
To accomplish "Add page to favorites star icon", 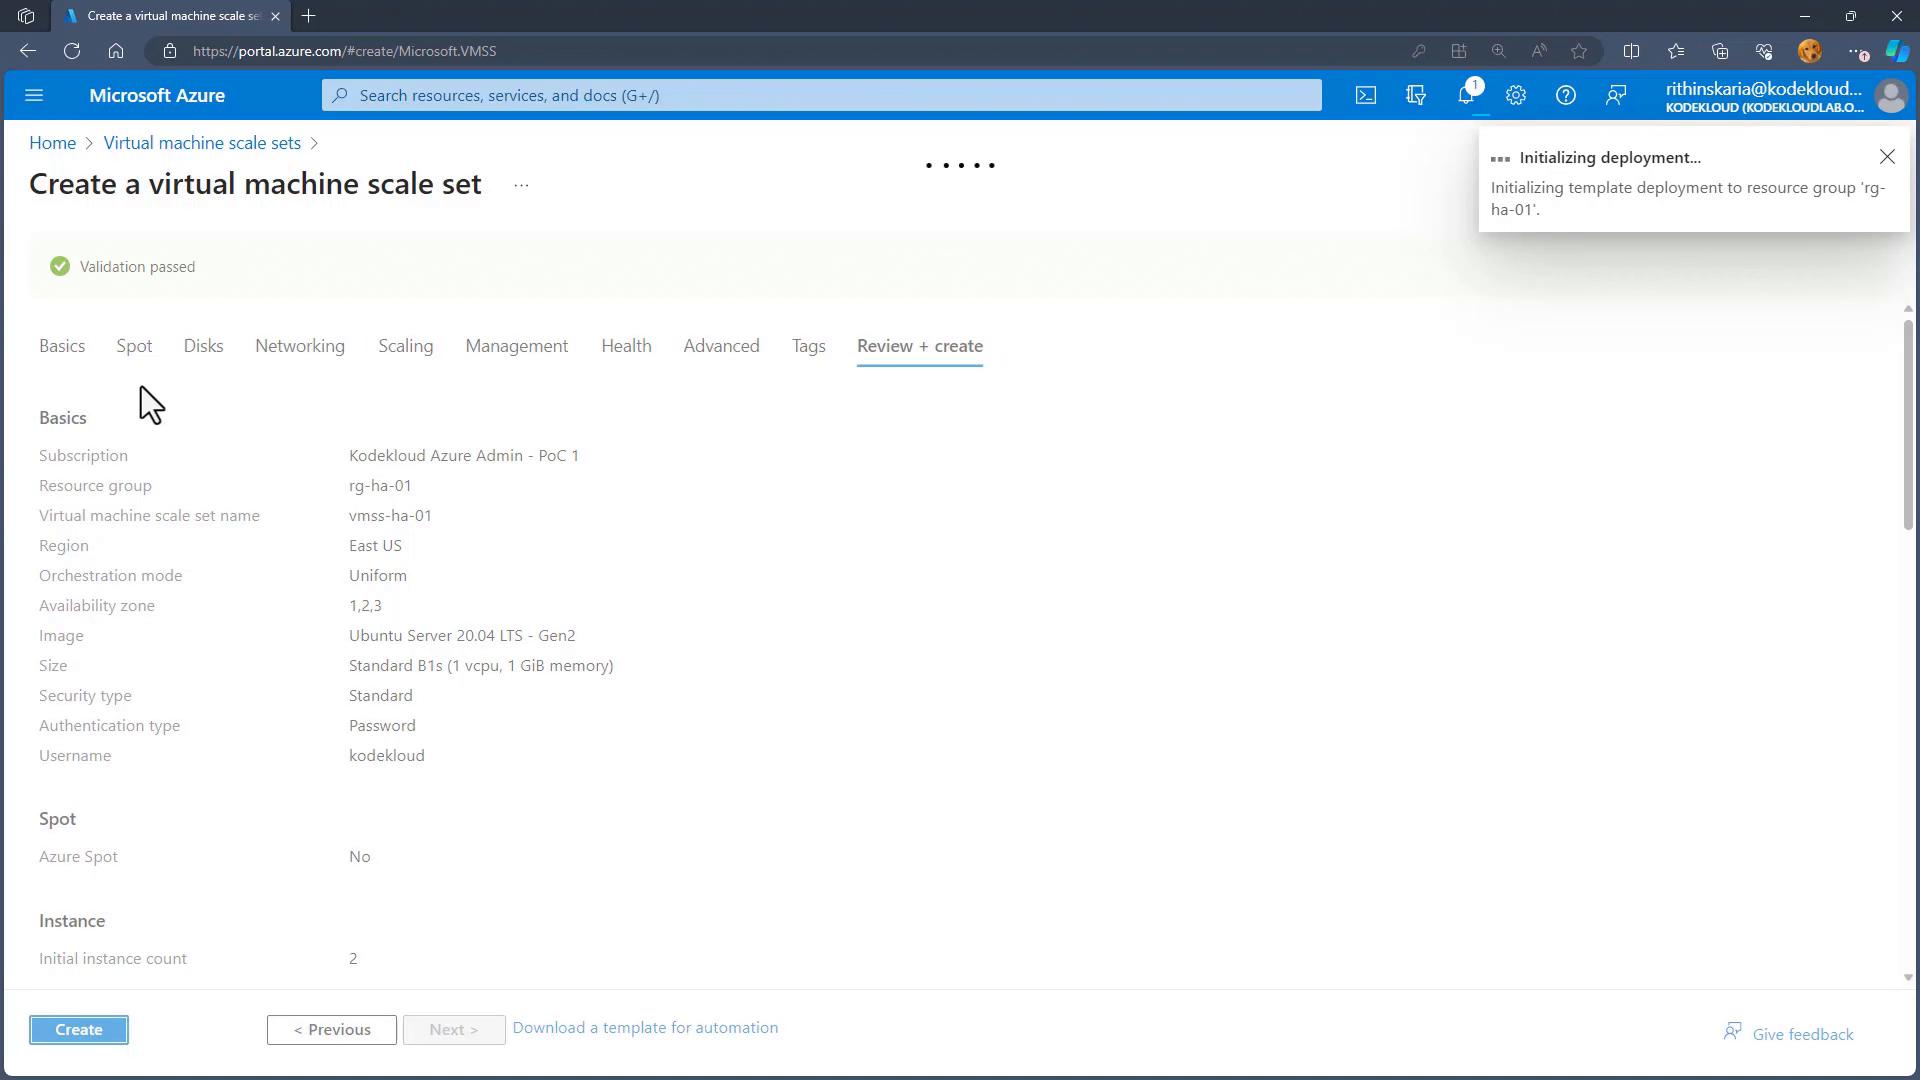I will (1579, 51).
